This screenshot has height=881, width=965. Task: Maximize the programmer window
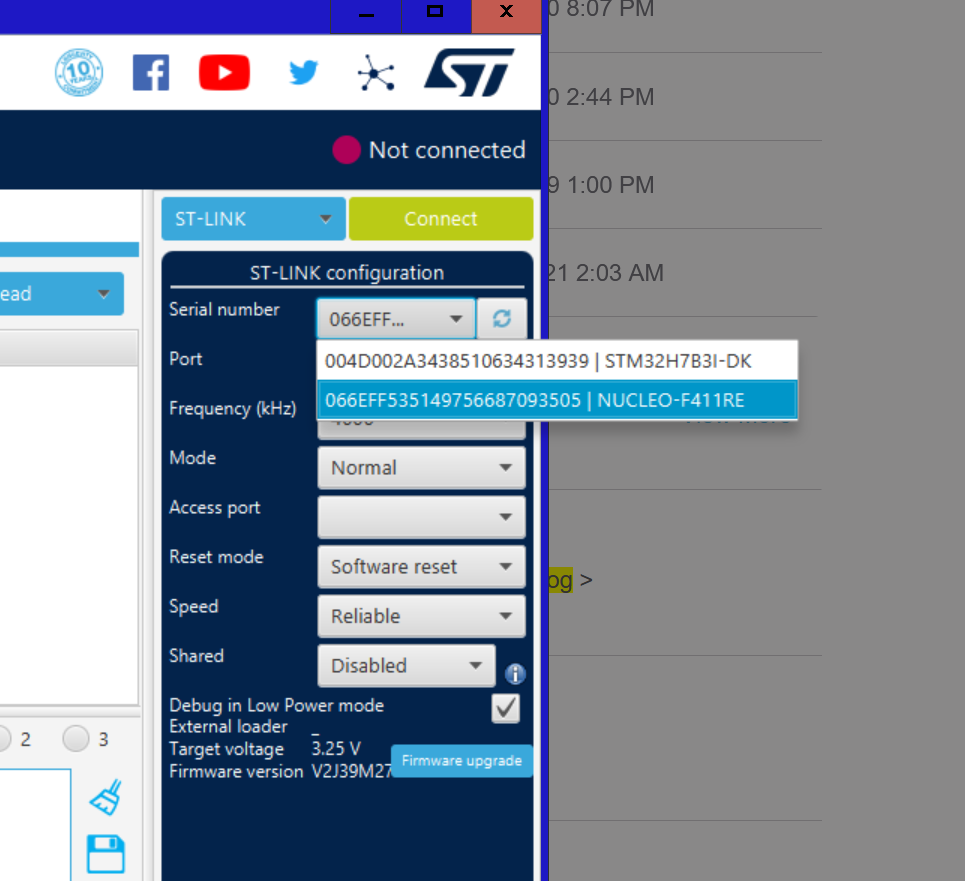pyautogui.click(x=435, y=14)
